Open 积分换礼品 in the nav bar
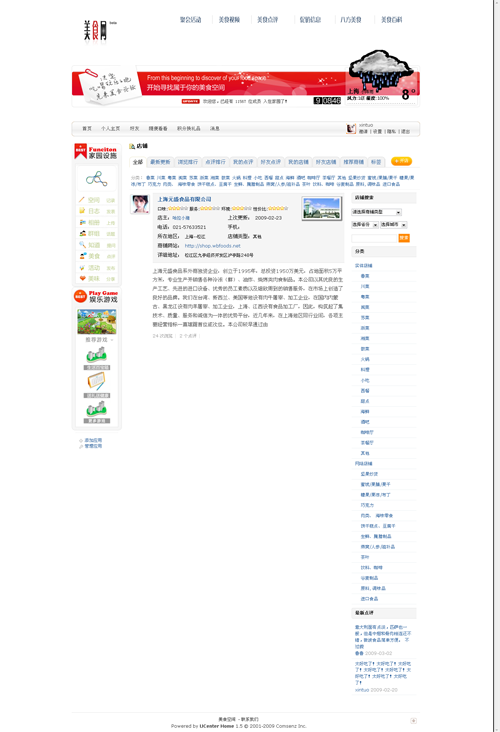Image resolution: width=500 pixels, height=732 pixels. pos(189,128)
